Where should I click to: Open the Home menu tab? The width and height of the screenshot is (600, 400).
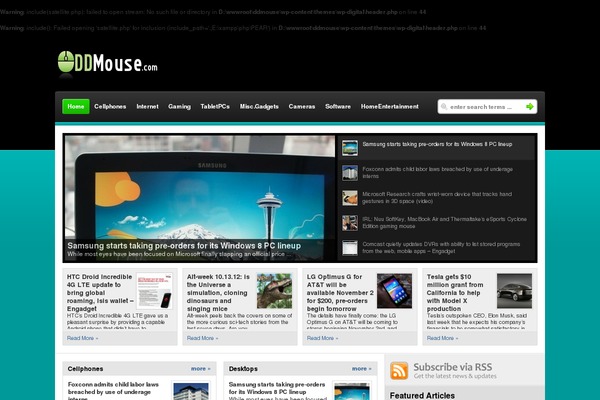[x=76, y=106]
